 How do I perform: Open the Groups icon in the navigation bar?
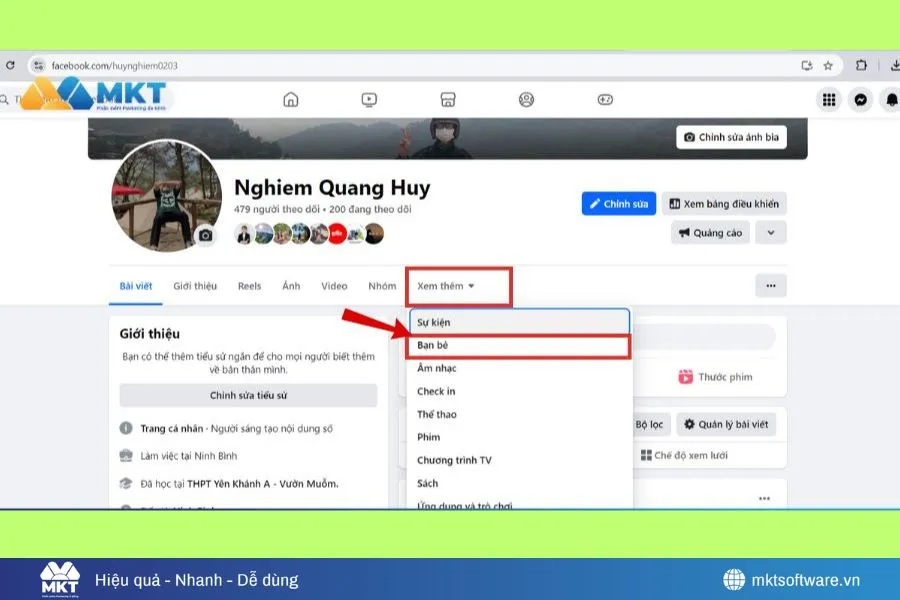pos(525,99)
